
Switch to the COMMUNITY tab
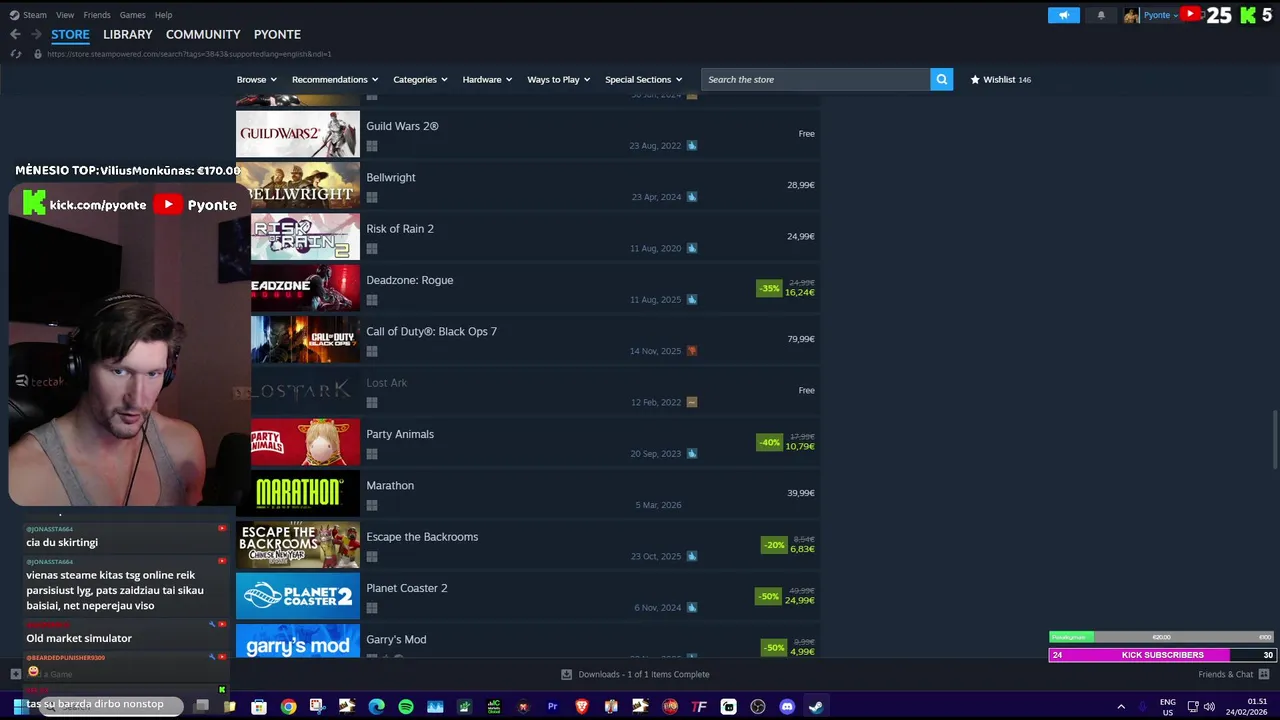click(203, 34)
